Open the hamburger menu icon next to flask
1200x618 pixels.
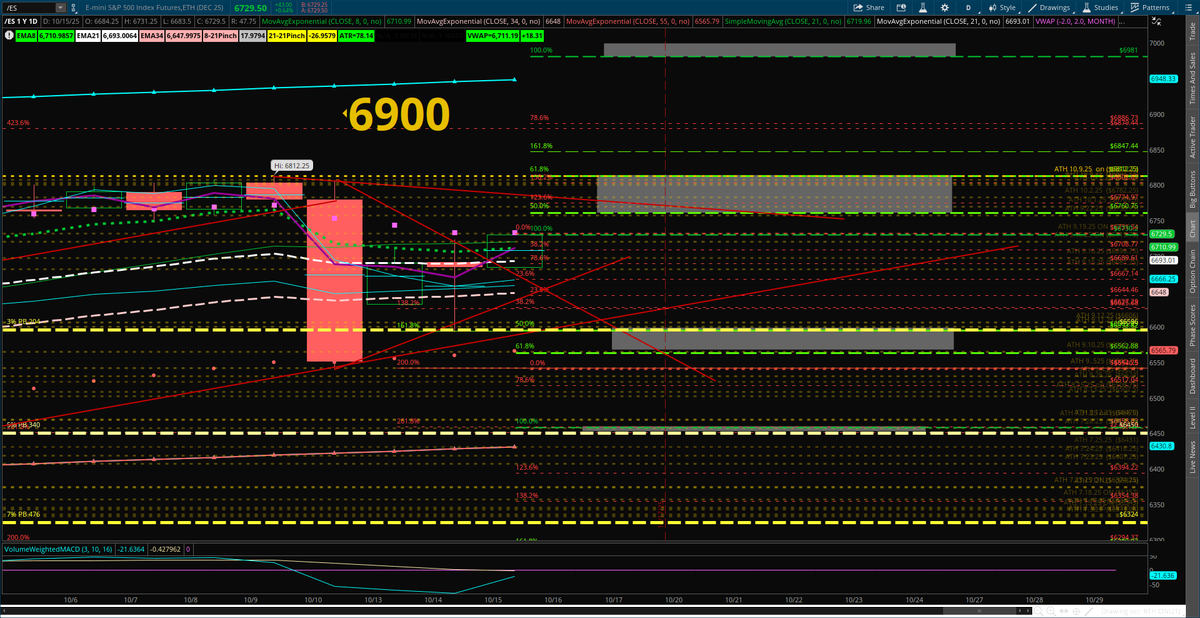[x=1188, y=7]
